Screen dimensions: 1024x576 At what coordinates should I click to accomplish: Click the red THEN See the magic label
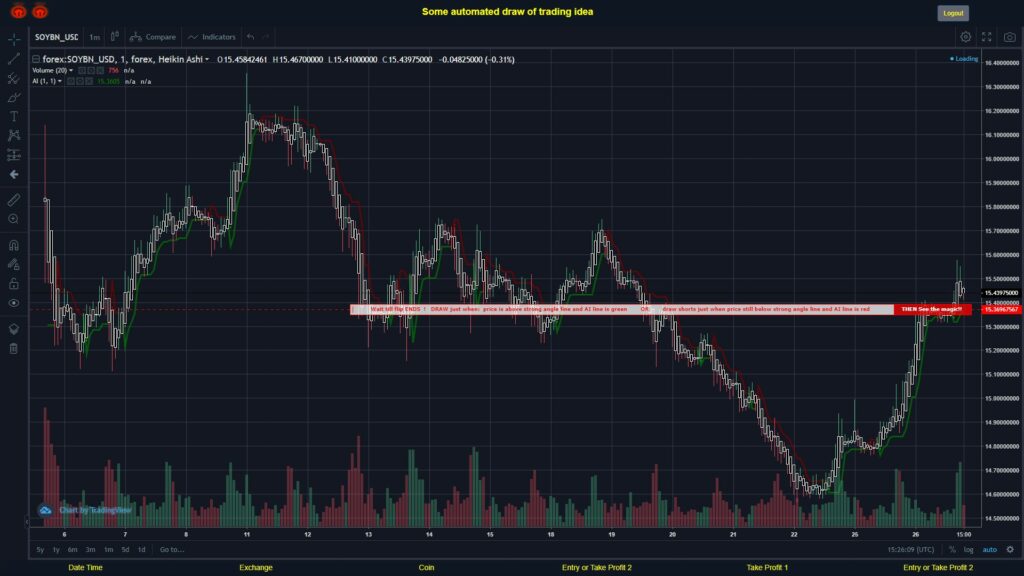(x=932, y=310)
